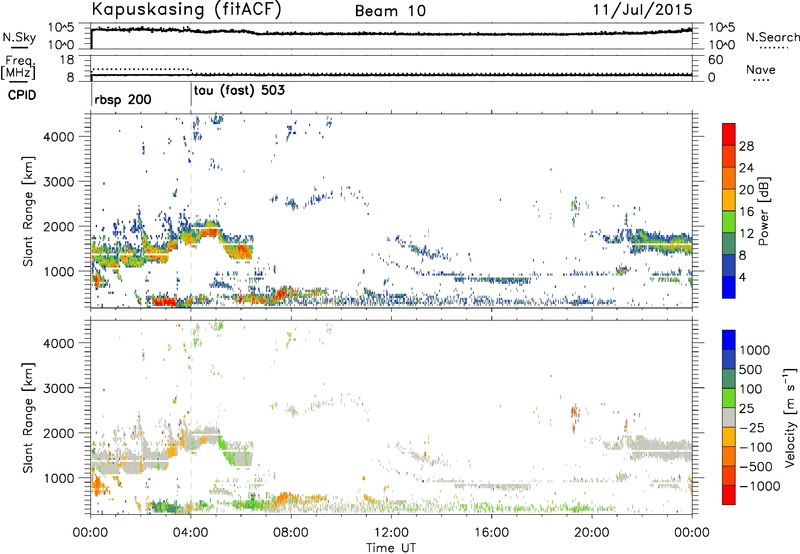This screenshot has width=800, height=554.
Task: Select the "CPID" row label
Action: (x=22, y=95)
